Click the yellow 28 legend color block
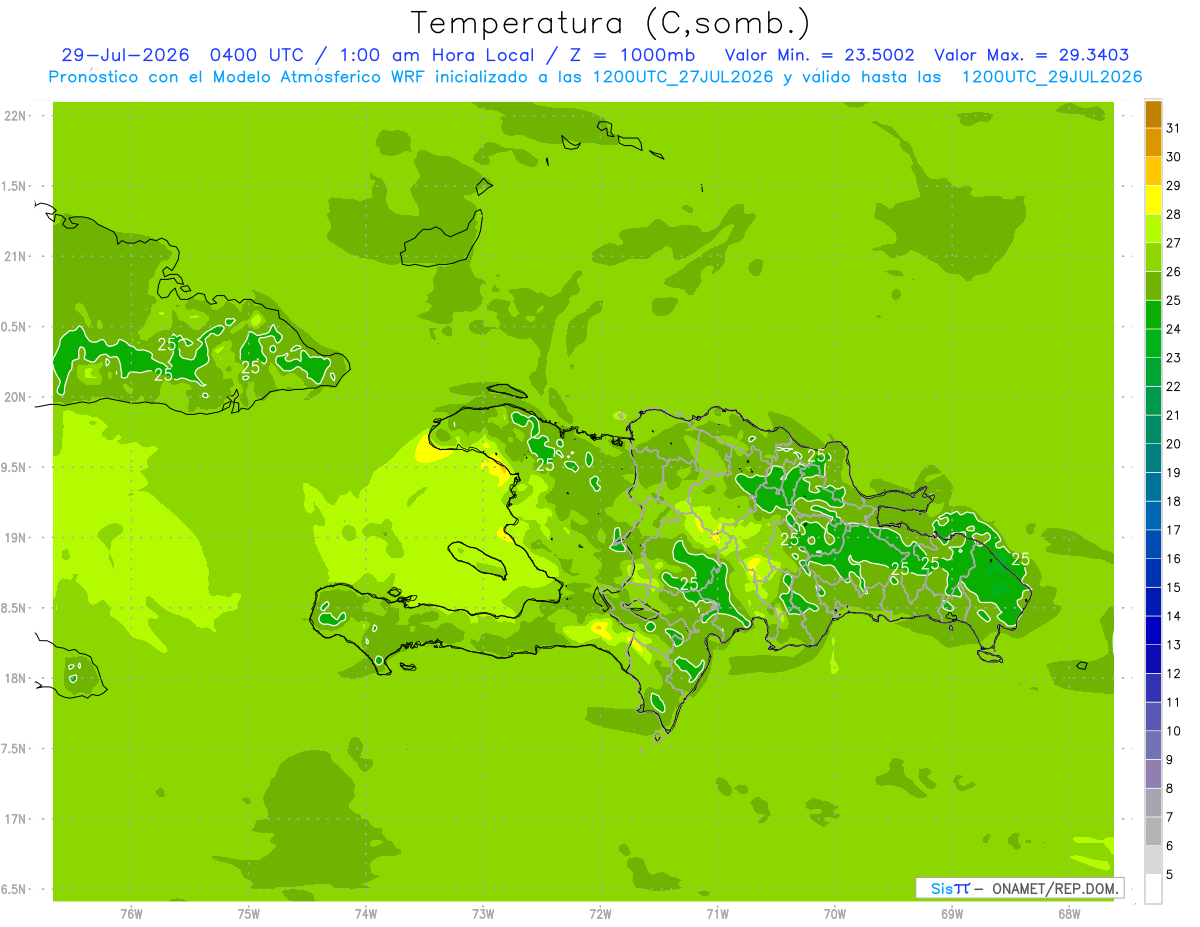The height and width of the screenshot is (927, 1200). (1153, 201)
